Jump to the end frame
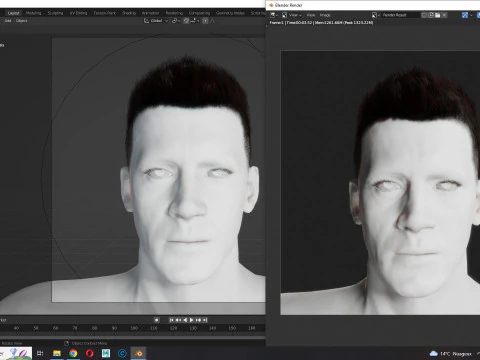Viewport: 480px width, 360px height. tap(205, 320)
